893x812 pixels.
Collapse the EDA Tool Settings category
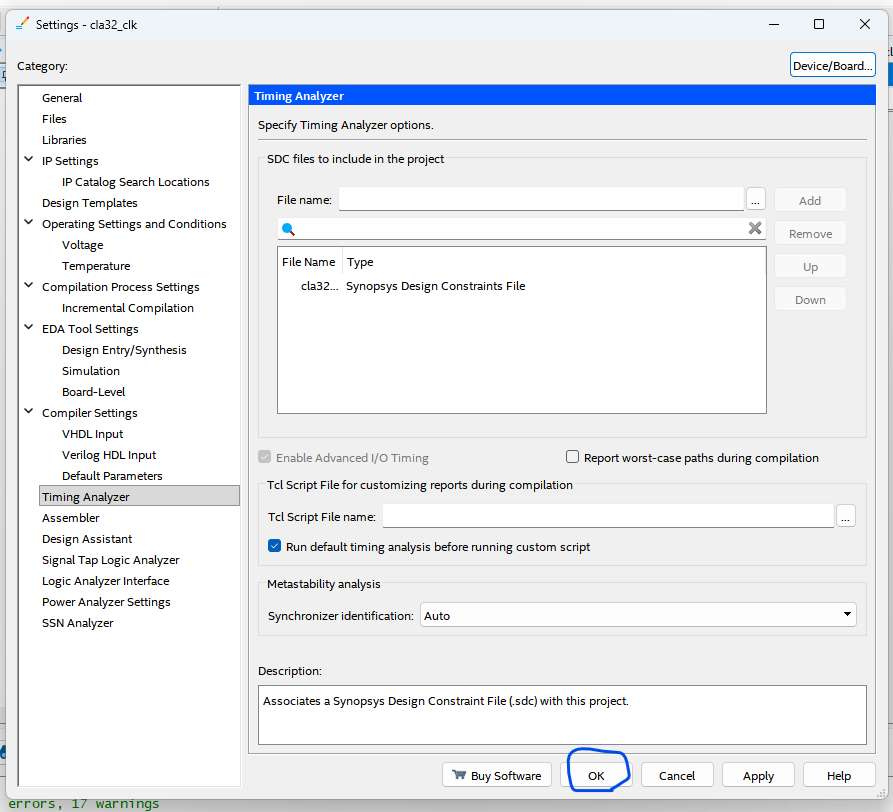pos(29,328)
